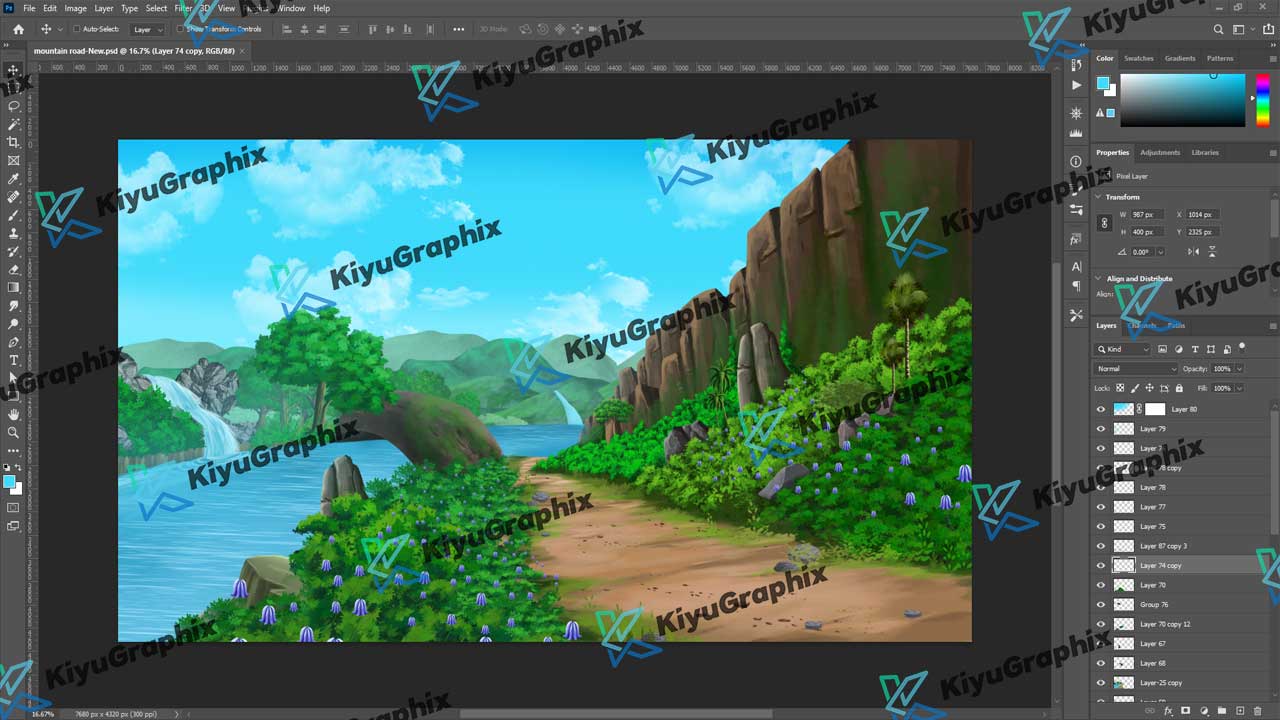Switch to the Swatches tab

1138,58
